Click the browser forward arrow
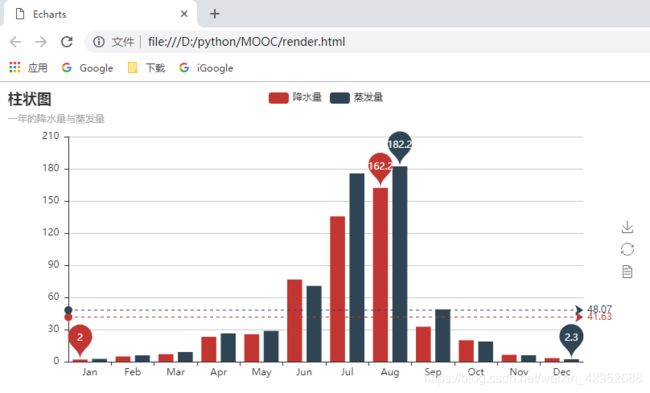 41,42
